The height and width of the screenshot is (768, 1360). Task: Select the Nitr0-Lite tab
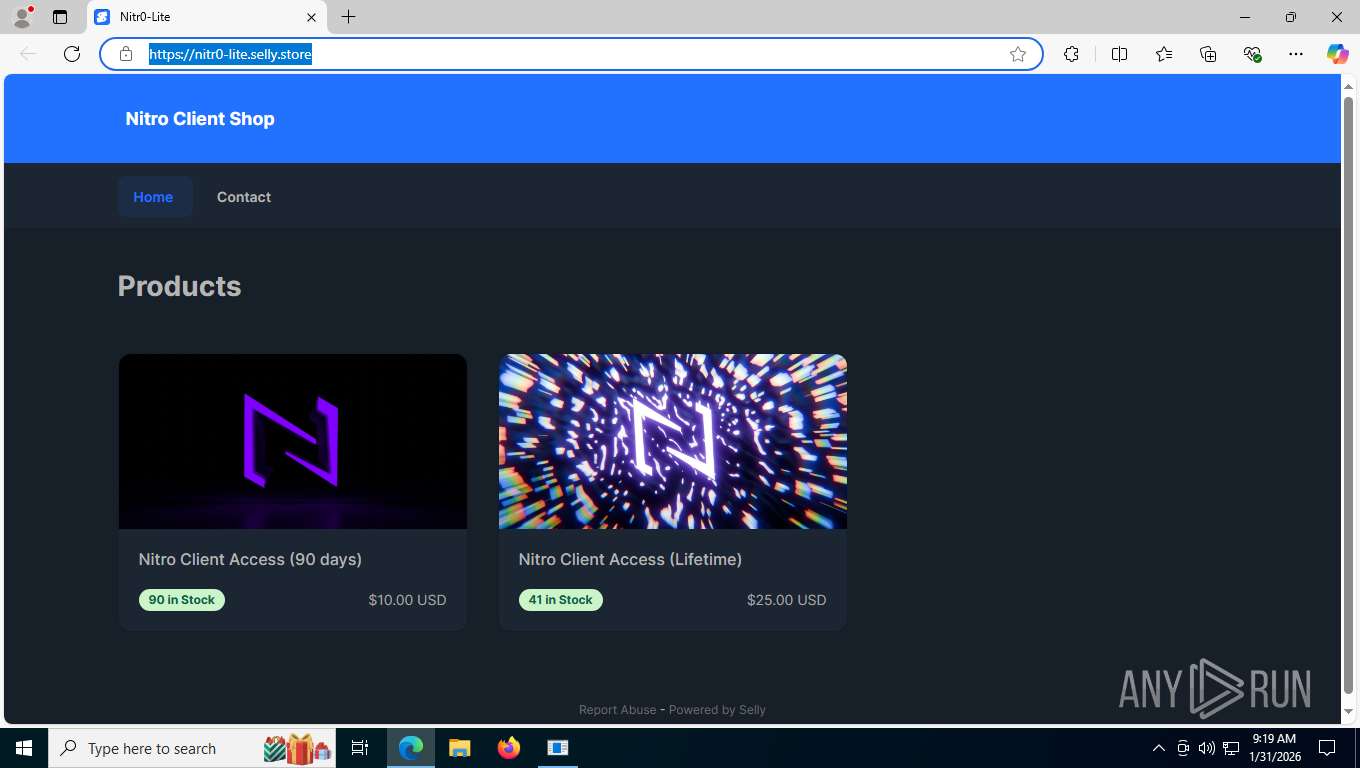coord(206,17)
